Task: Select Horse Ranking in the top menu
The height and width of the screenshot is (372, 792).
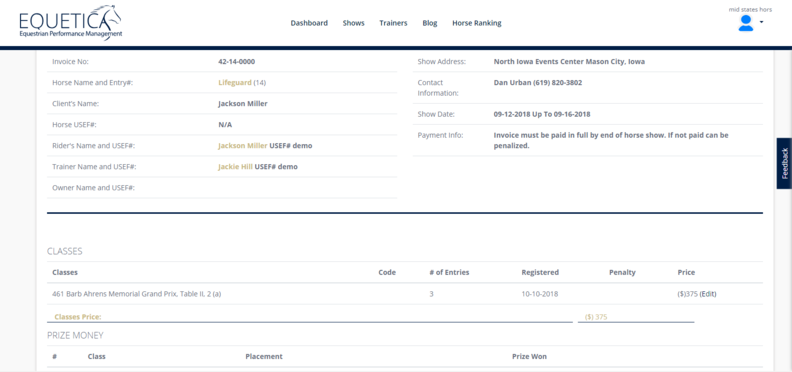Action: [477, 23]
